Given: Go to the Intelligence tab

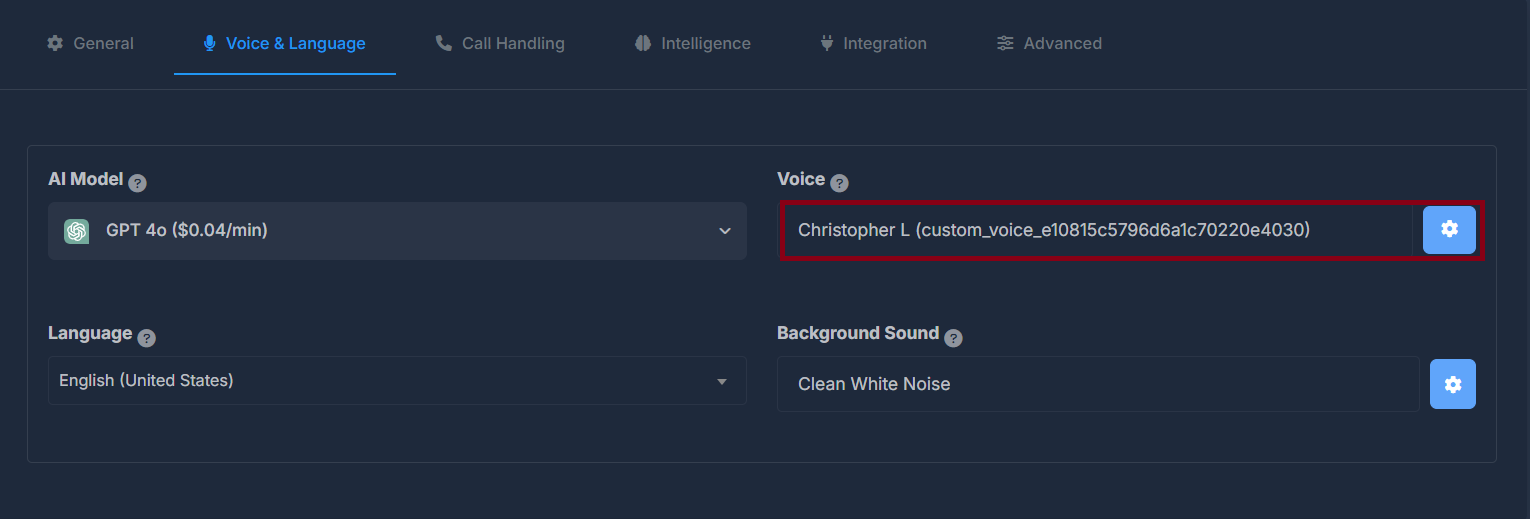Looking at the screenshot, I should (692, 43).
